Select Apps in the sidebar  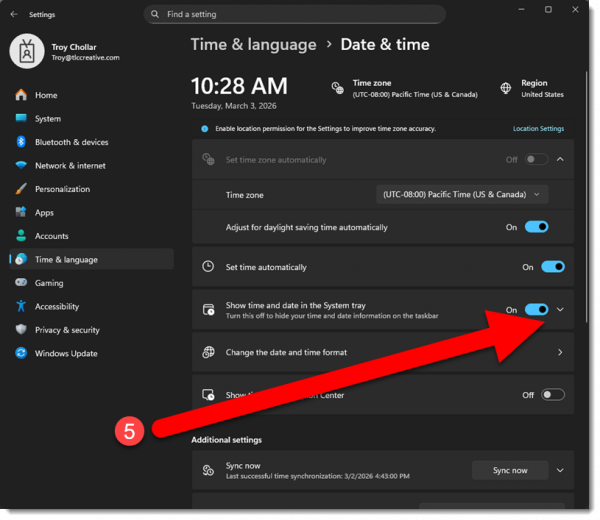pyautogui.click(x=44, y=213)
